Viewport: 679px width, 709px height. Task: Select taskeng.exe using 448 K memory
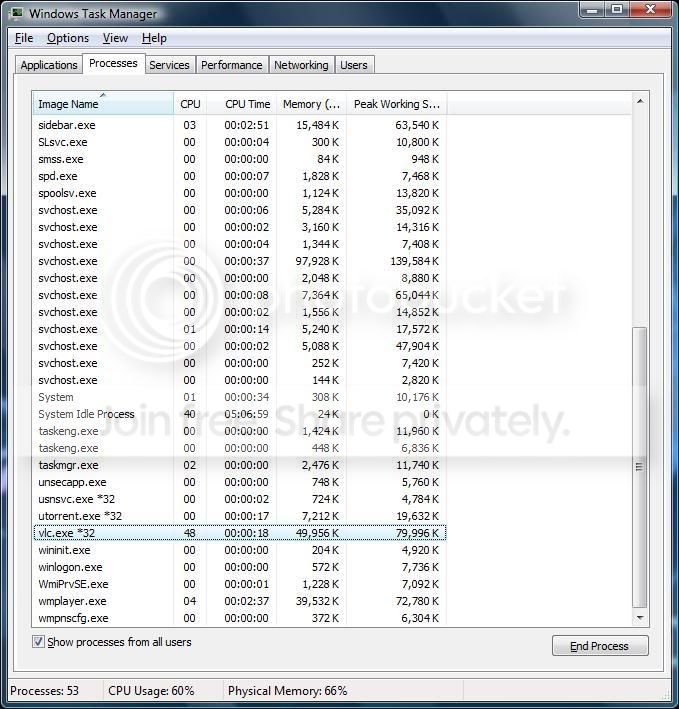point(240,448)
